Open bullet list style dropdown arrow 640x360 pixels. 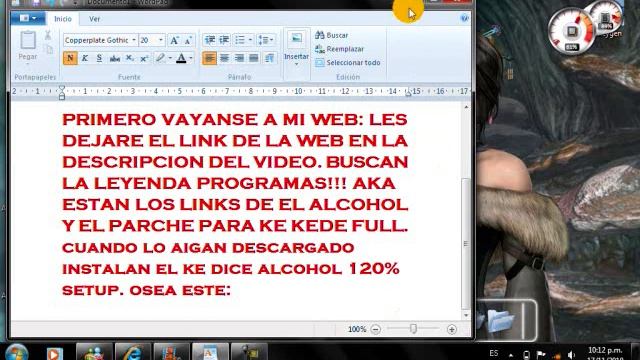pos(250,40)
